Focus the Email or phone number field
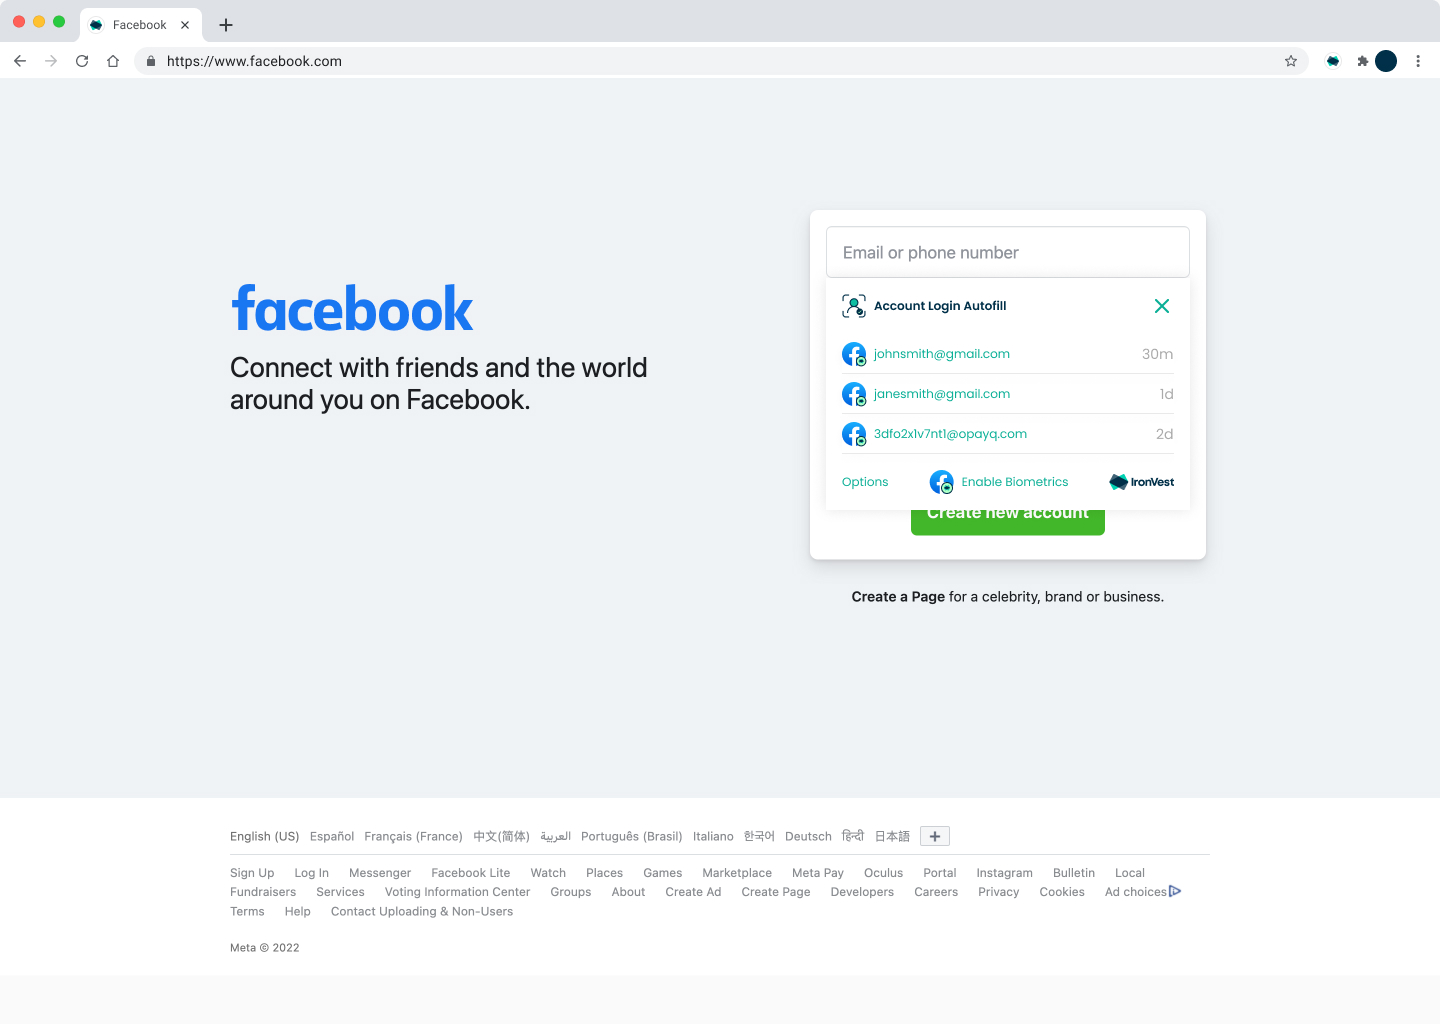The height and width of the screenshot is (1024, 1440). (1008, 252)
